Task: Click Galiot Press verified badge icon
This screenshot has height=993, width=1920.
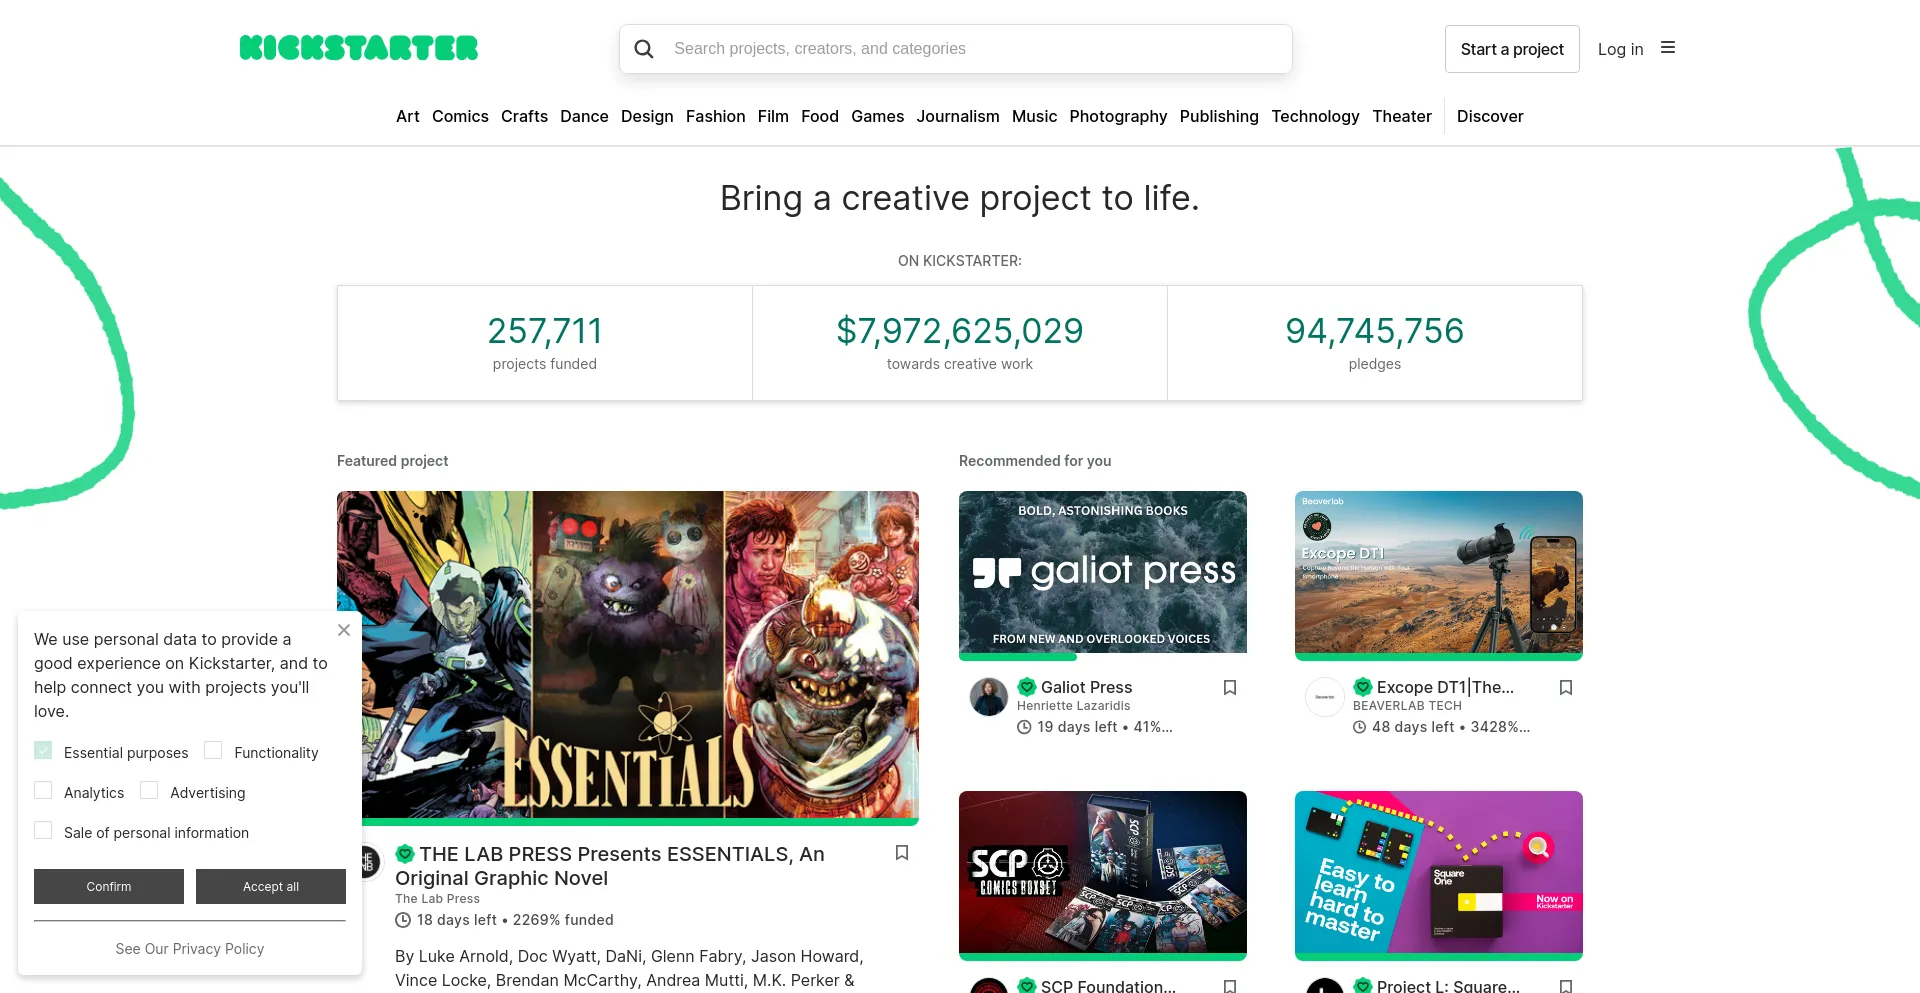Action: tap(1027, 687)
